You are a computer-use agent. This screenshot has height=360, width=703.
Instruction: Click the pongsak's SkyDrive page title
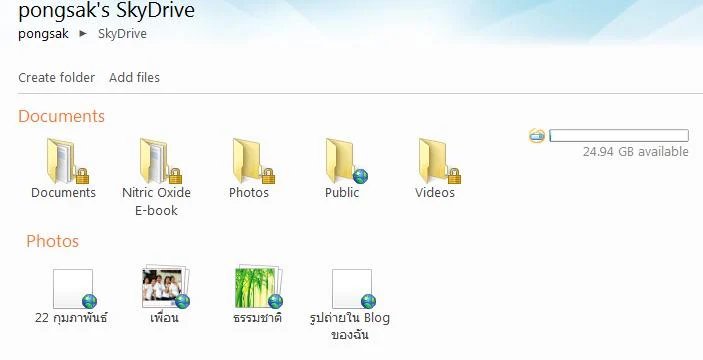click(107, 10)
